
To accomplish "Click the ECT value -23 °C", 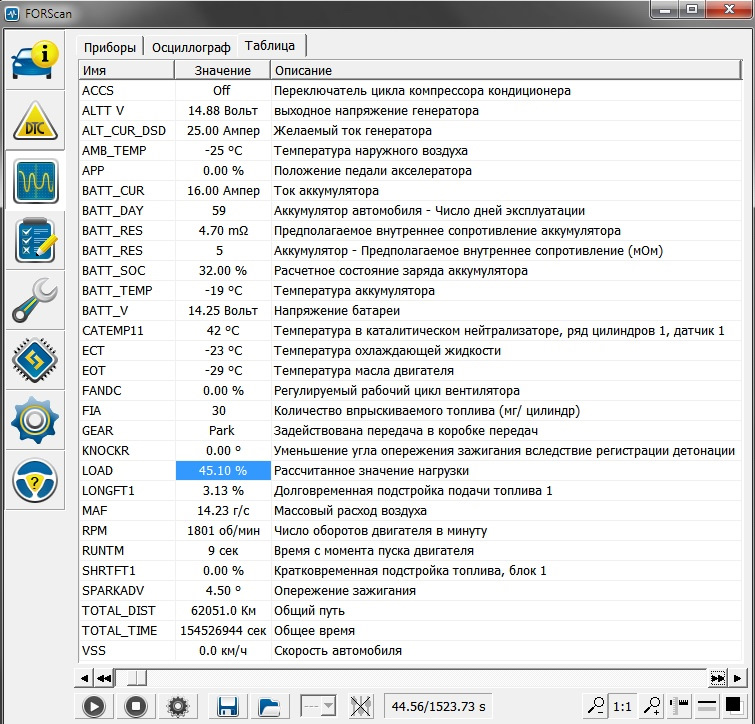I will (x=223, y=350).
